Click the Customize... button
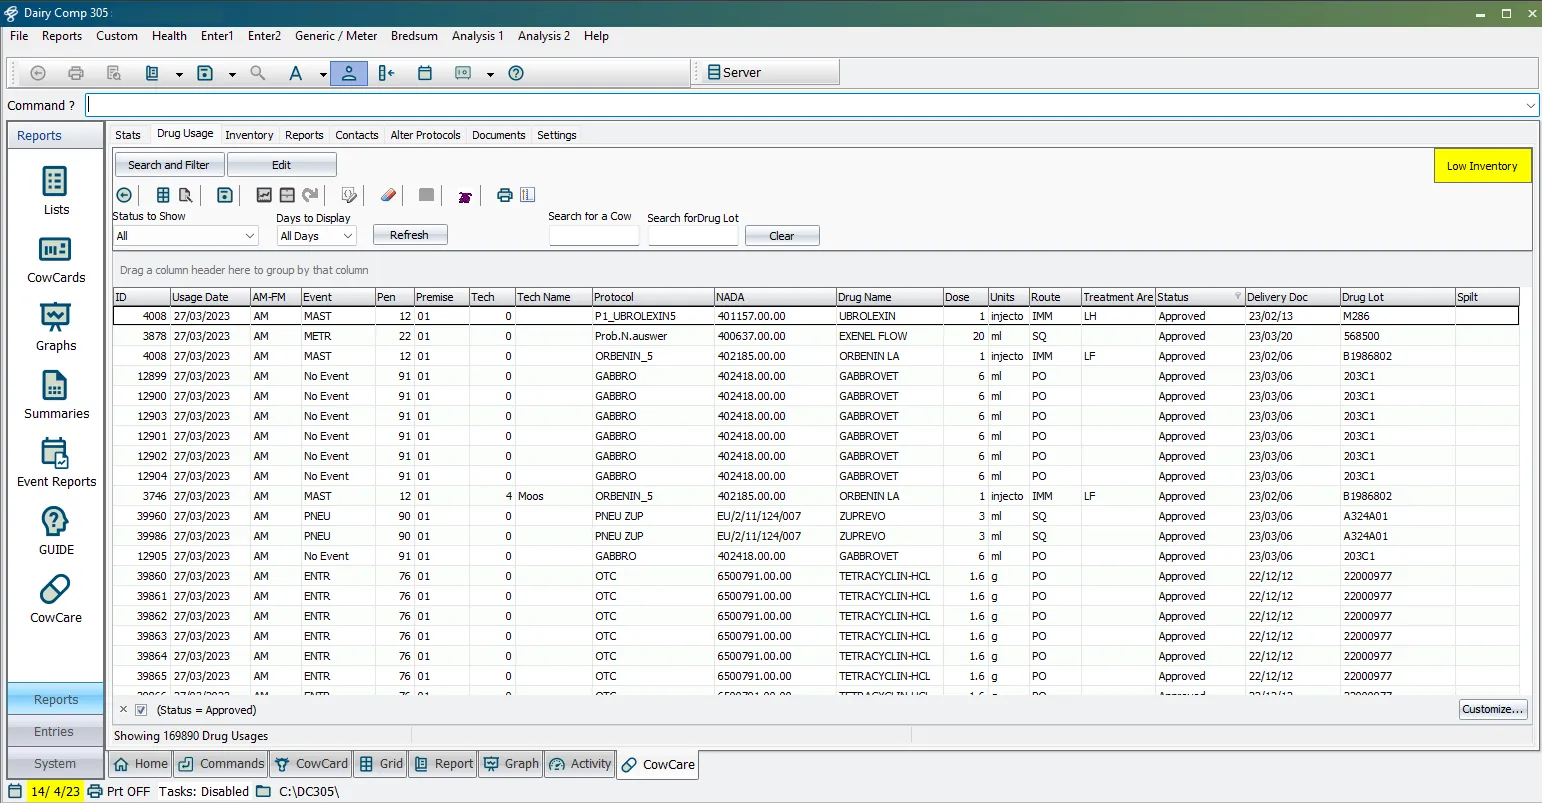This screenshot has width=1542, height=803. 1493,709
